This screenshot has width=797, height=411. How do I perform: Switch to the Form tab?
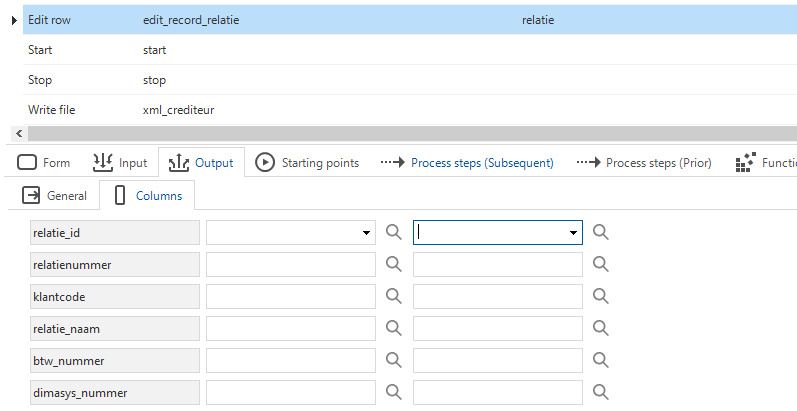(x=44, y=163)
